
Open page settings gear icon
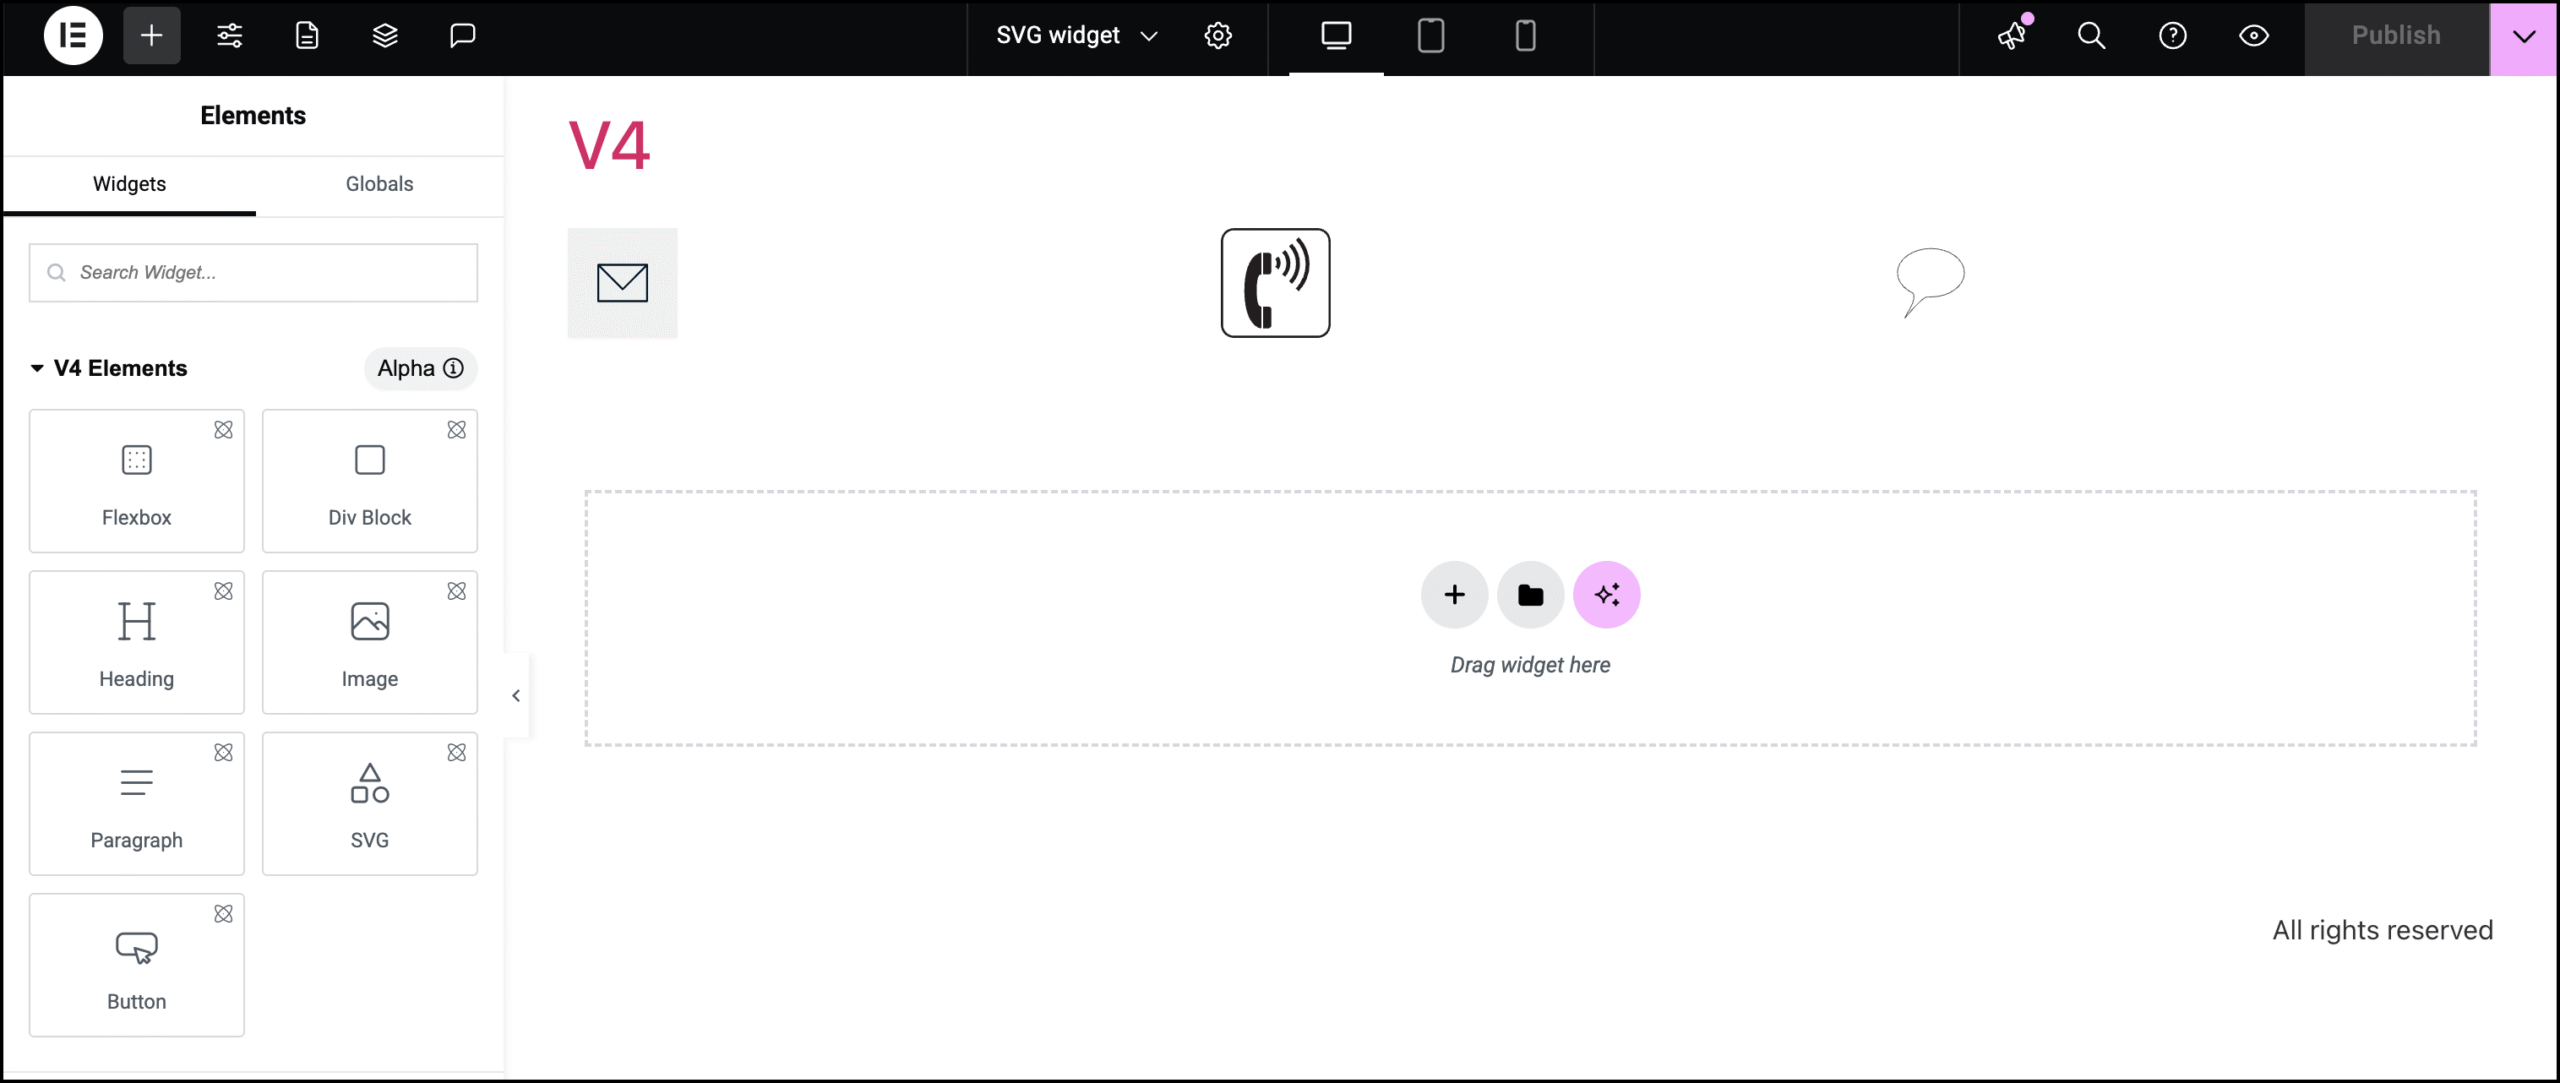[x=1218, y=36]
